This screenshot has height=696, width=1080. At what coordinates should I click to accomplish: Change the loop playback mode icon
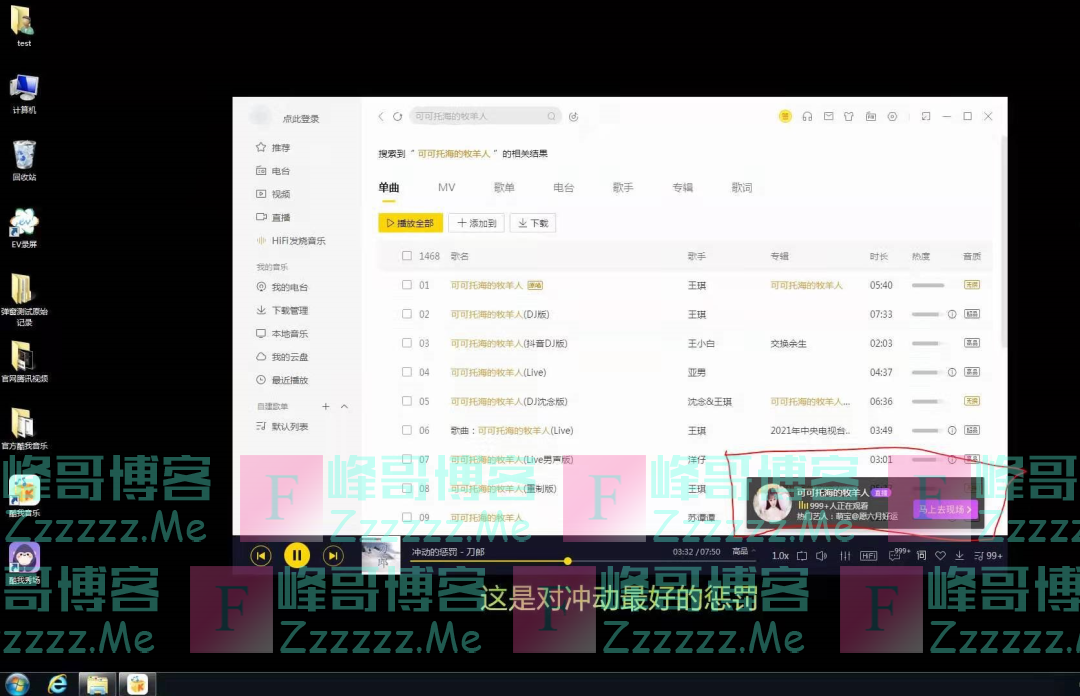click(x=802, y=555)
